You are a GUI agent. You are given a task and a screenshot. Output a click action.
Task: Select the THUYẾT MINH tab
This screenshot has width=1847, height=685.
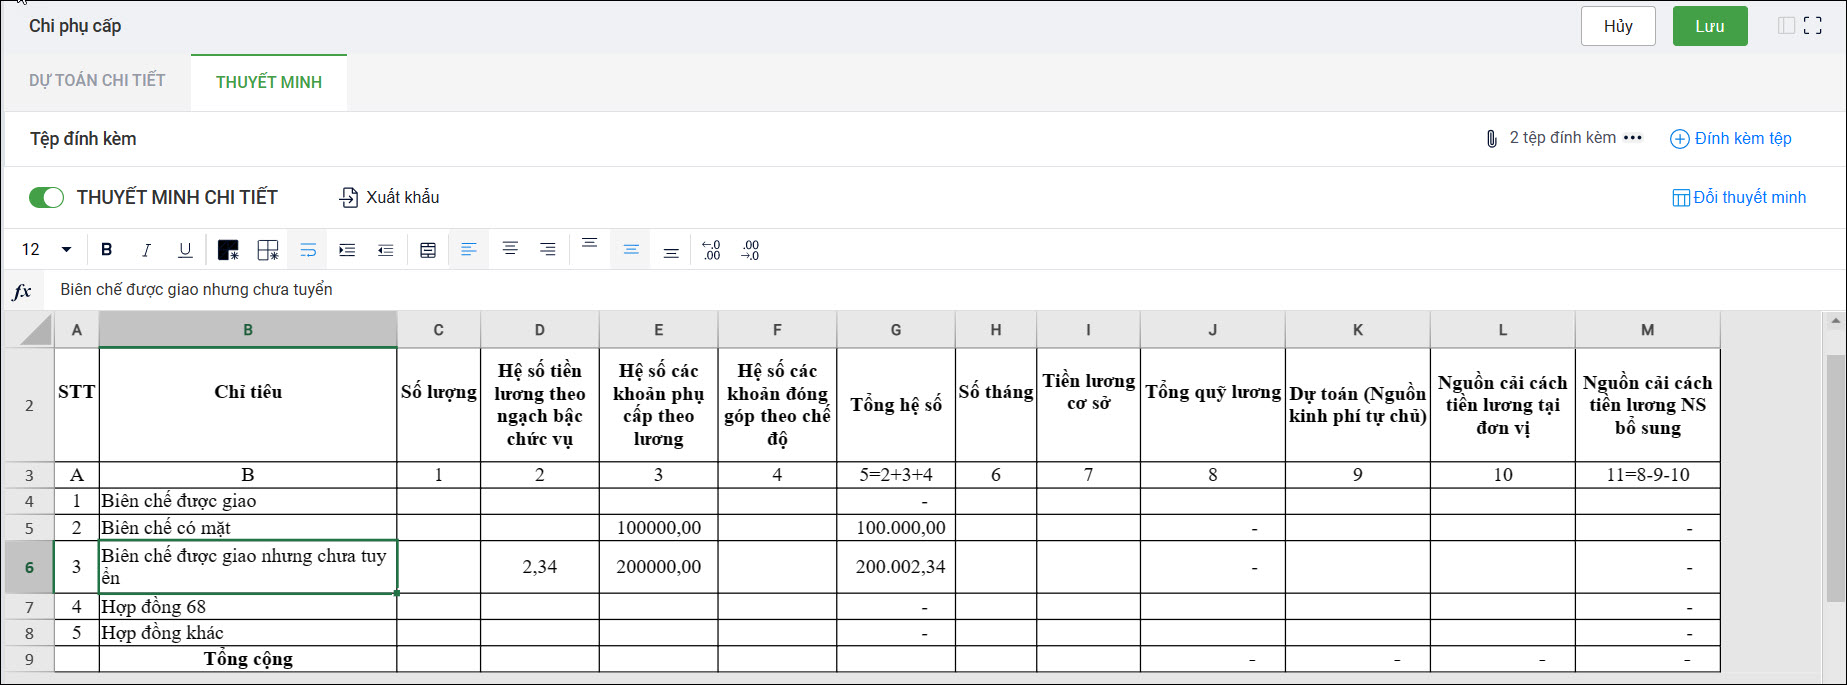[x=269, y=82]
